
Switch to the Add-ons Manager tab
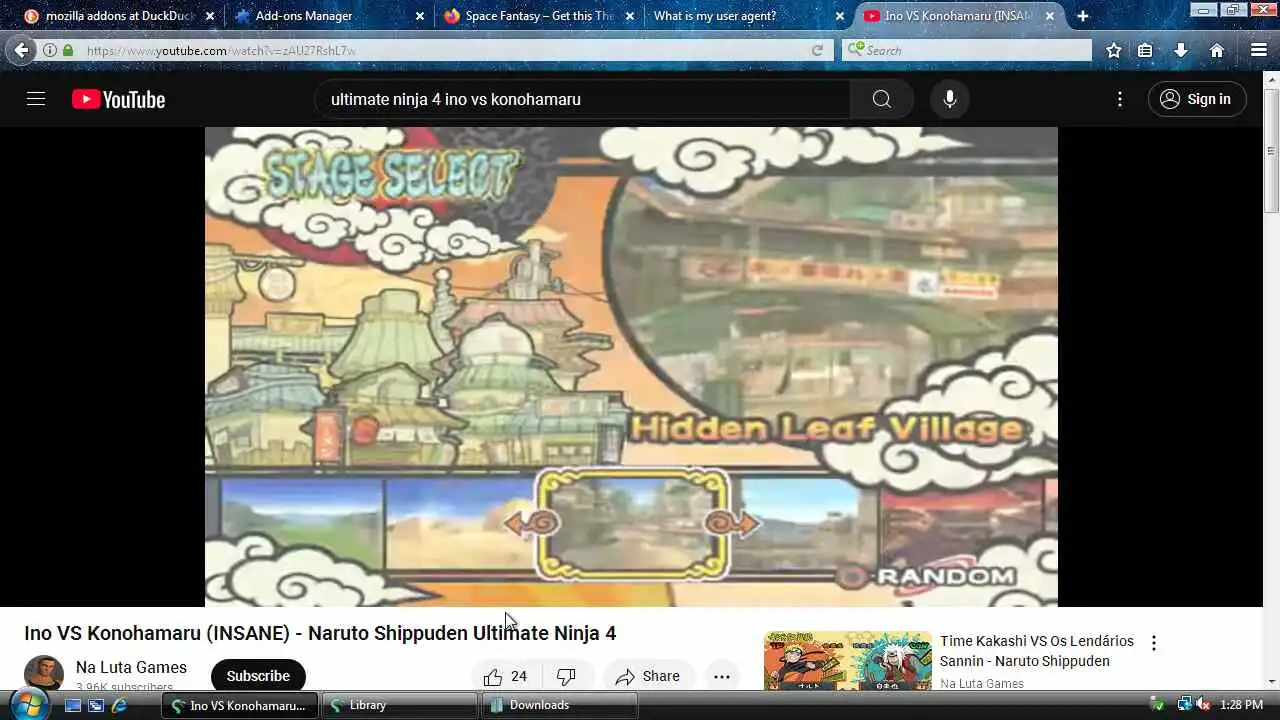(330, 16)
